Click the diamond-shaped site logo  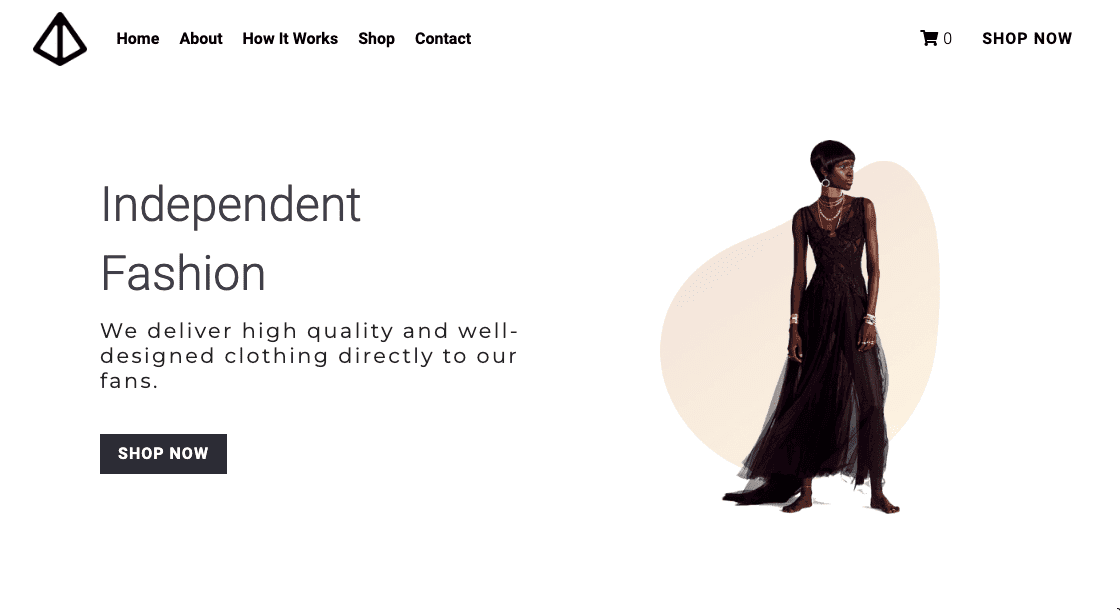pos(60,39)
